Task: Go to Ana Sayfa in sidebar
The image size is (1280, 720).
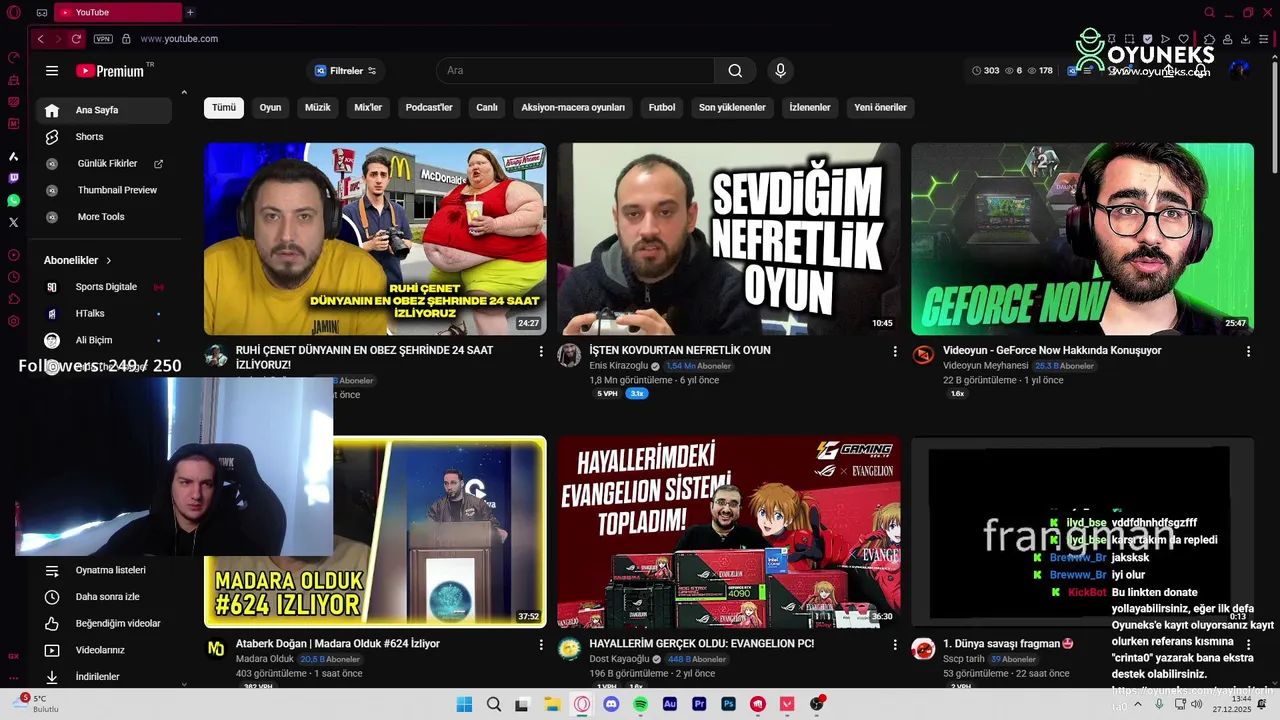Action: [104, 110]
